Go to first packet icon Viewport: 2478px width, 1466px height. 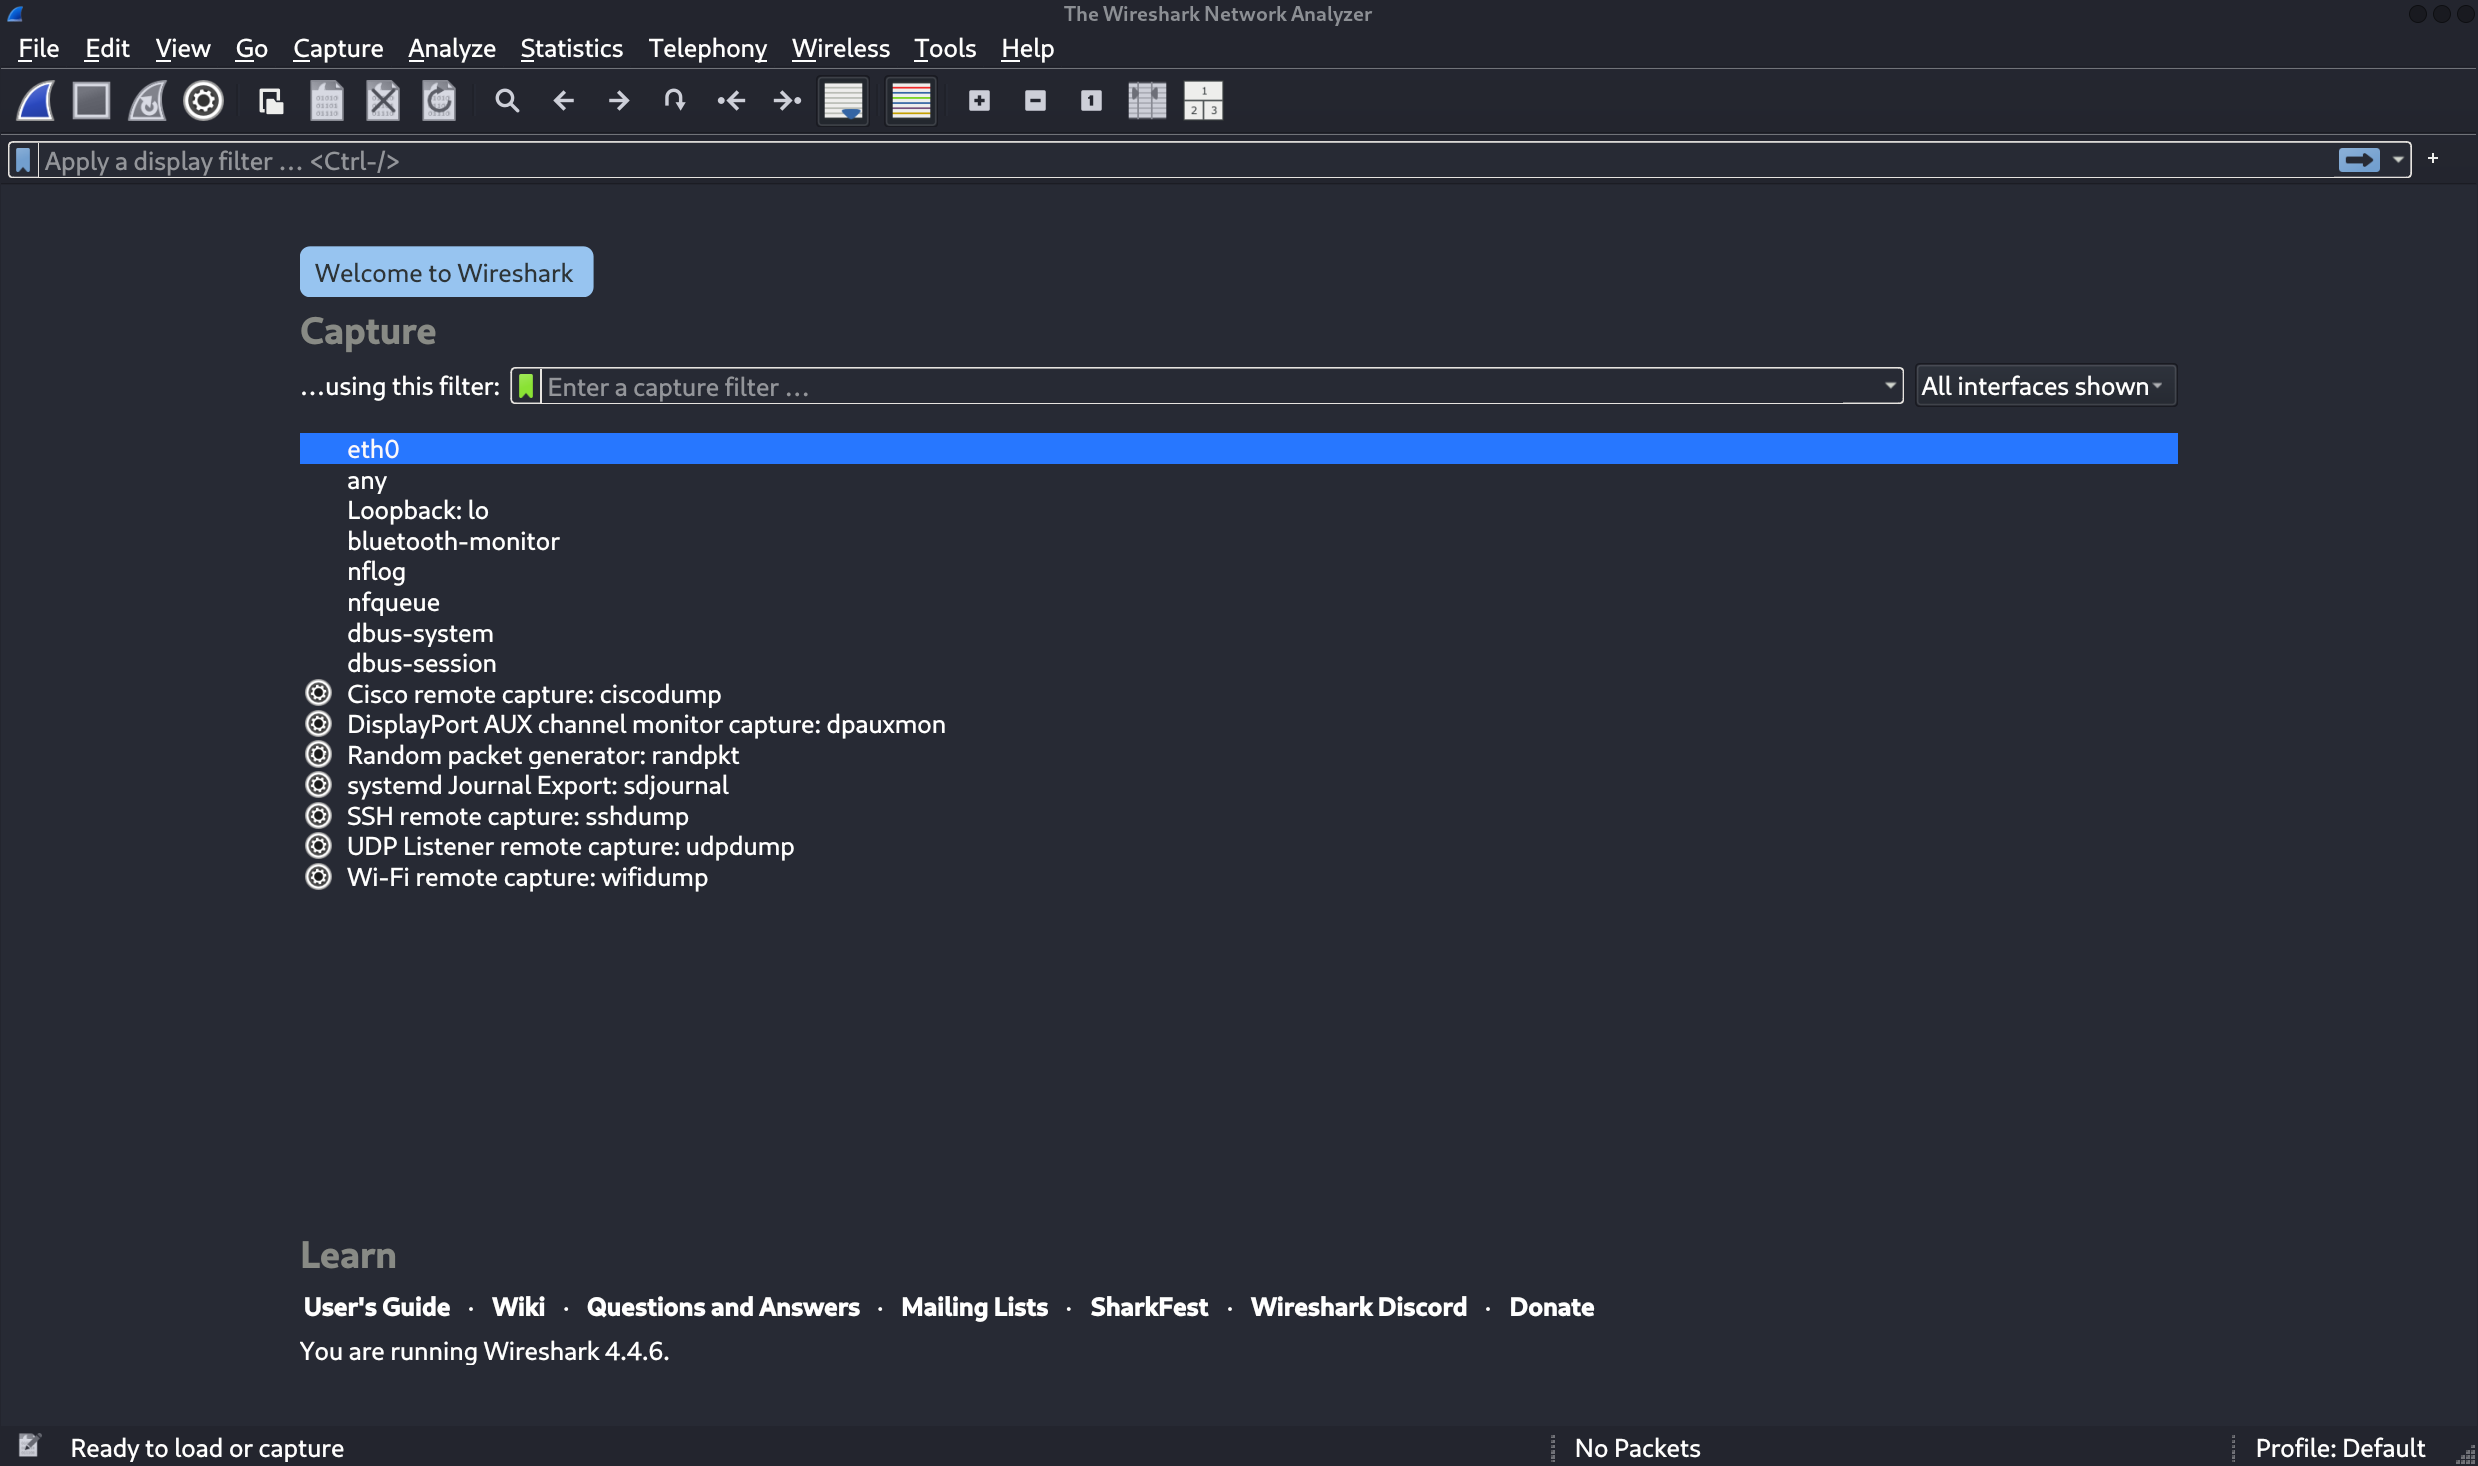pyautogui.click(x=731, y=101)
